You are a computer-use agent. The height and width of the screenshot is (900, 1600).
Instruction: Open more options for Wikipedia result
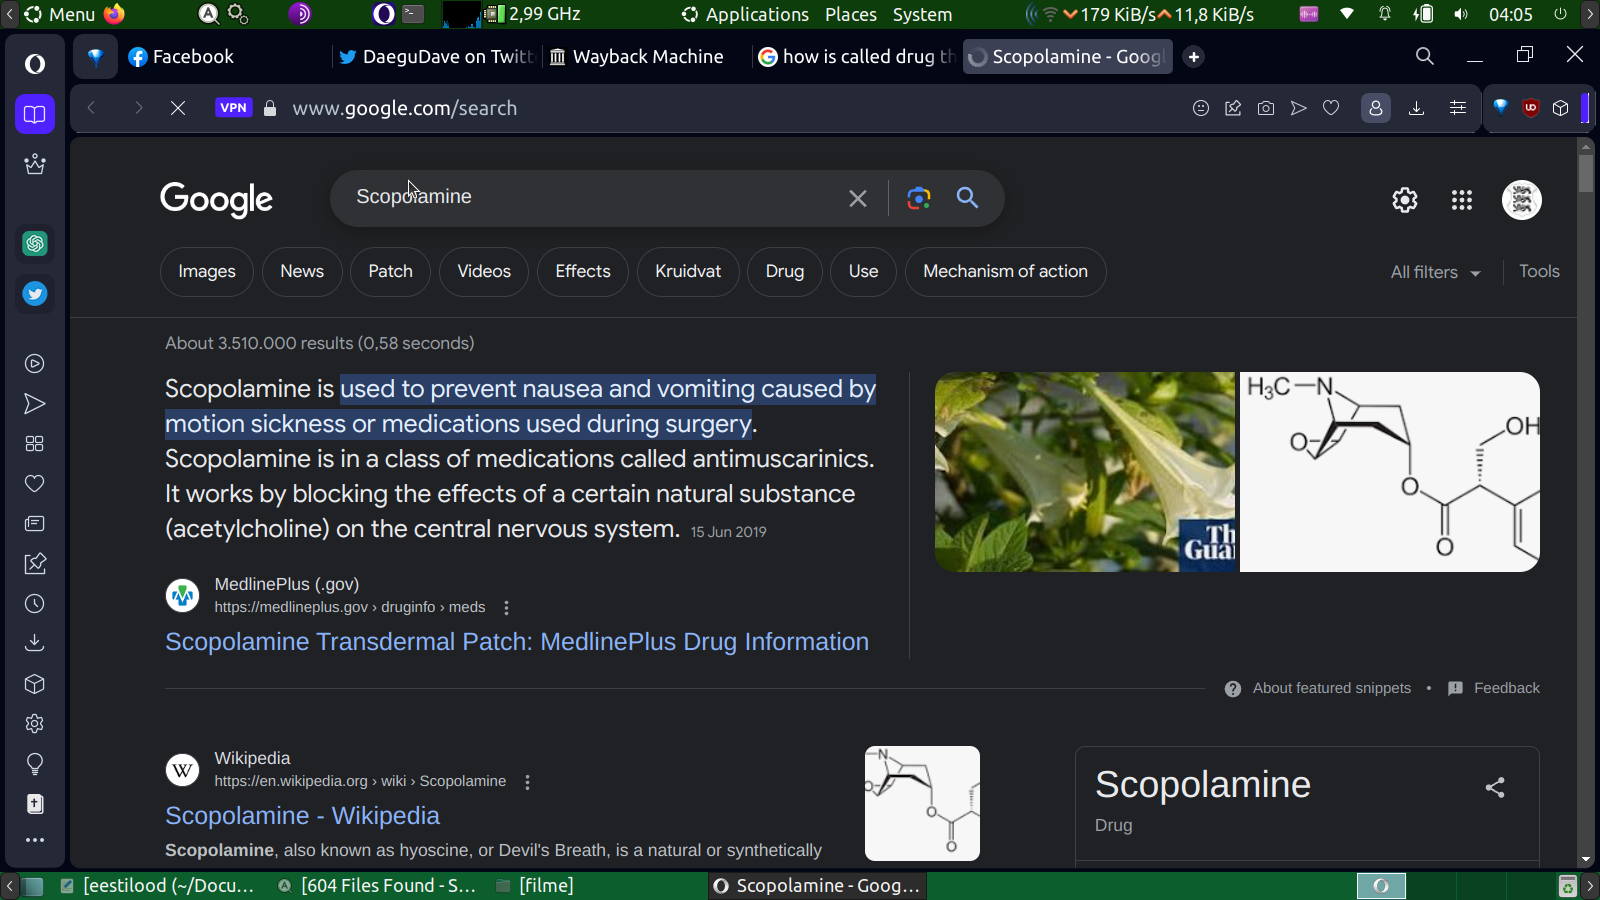pos(528,782)
